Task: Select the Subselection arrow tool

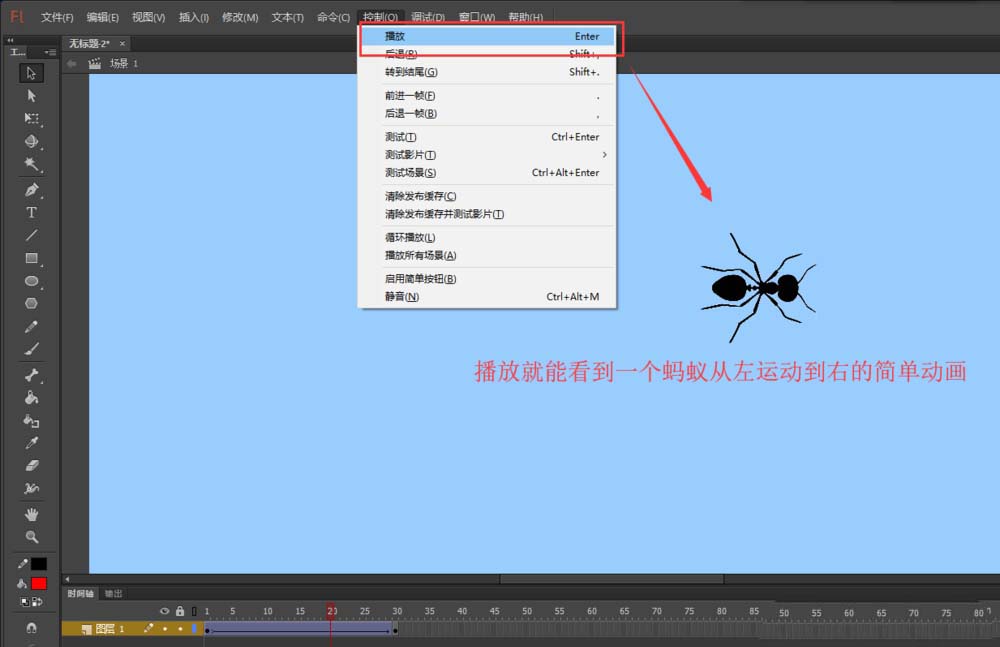Action: coord(31,96)
